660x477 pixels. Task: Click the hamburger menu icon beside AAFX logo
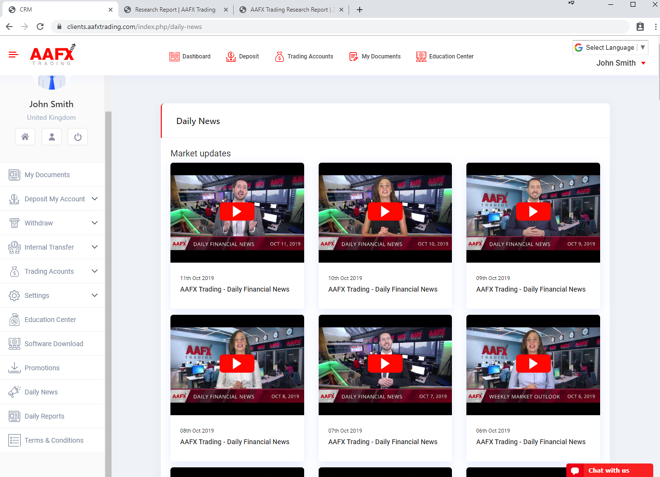point(13,55)
